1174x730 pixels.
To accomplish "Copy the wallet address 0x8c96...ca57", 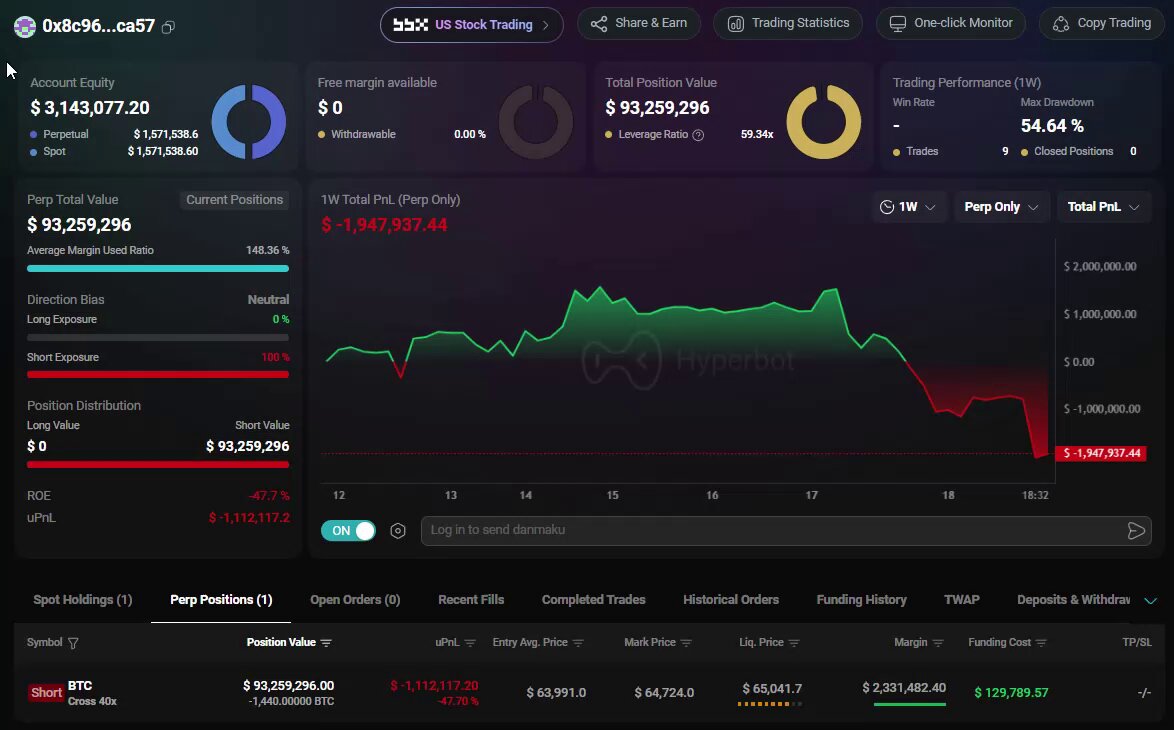I will 168,27.
